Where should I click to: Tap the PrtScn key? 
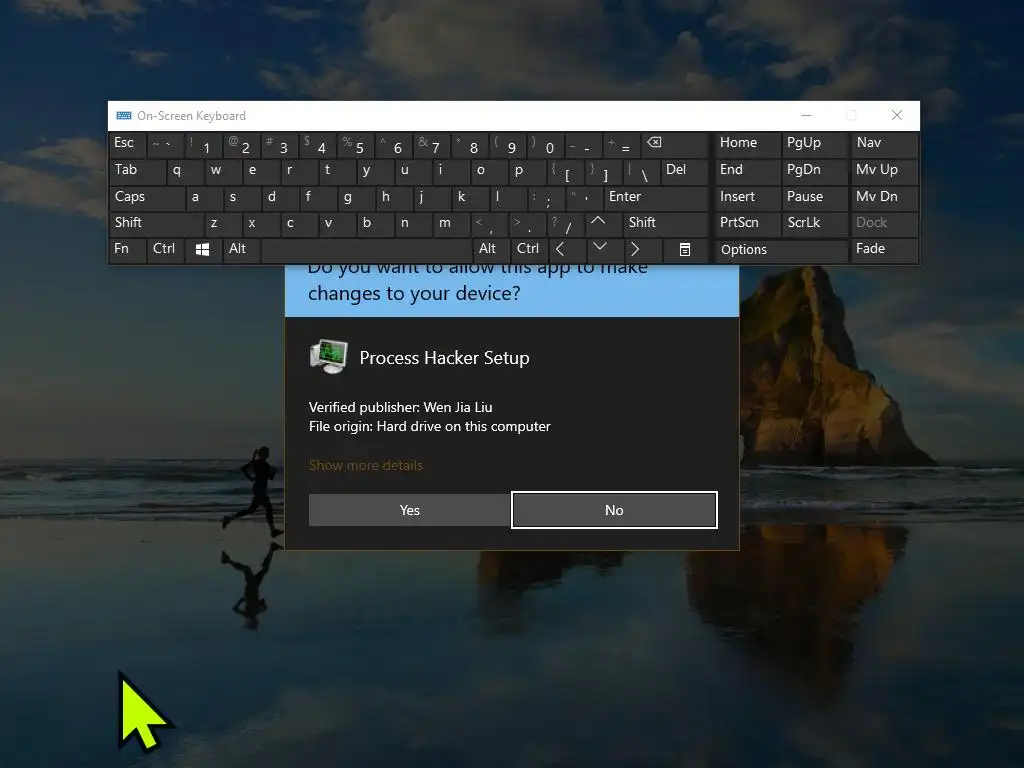pos(746,223)
